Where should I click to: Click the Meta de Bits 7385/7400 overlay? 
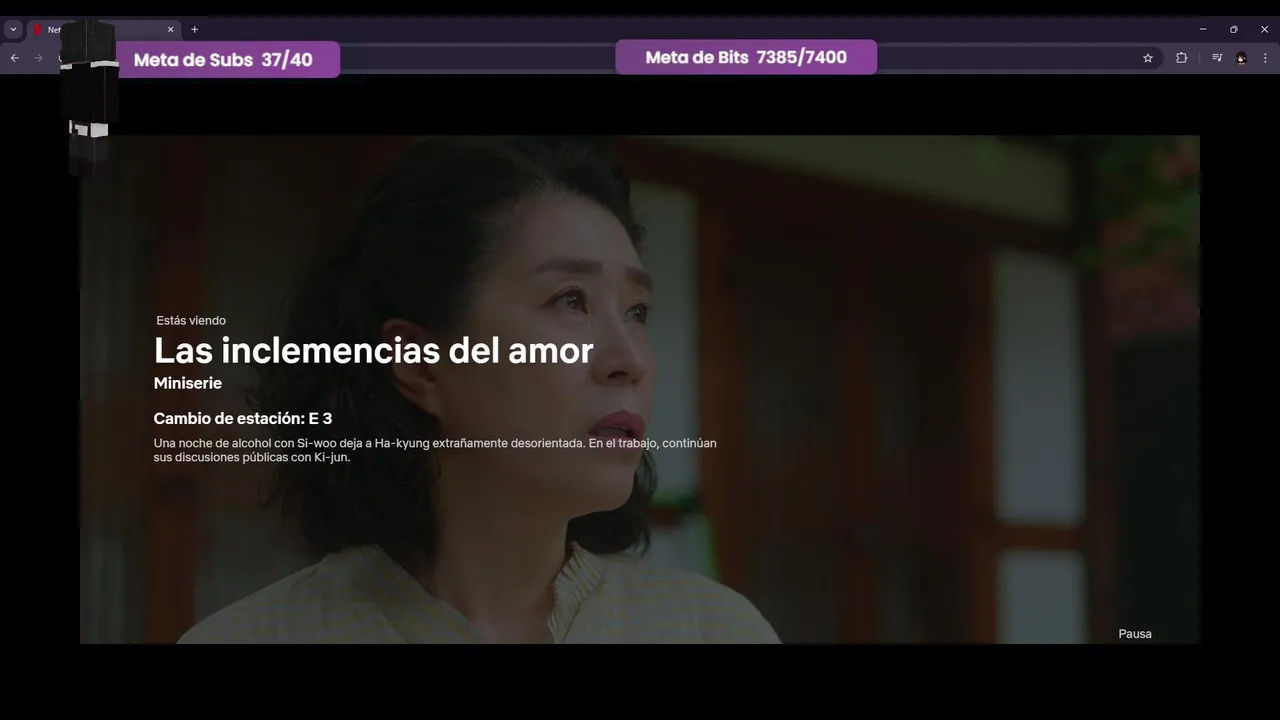(746, 57)
